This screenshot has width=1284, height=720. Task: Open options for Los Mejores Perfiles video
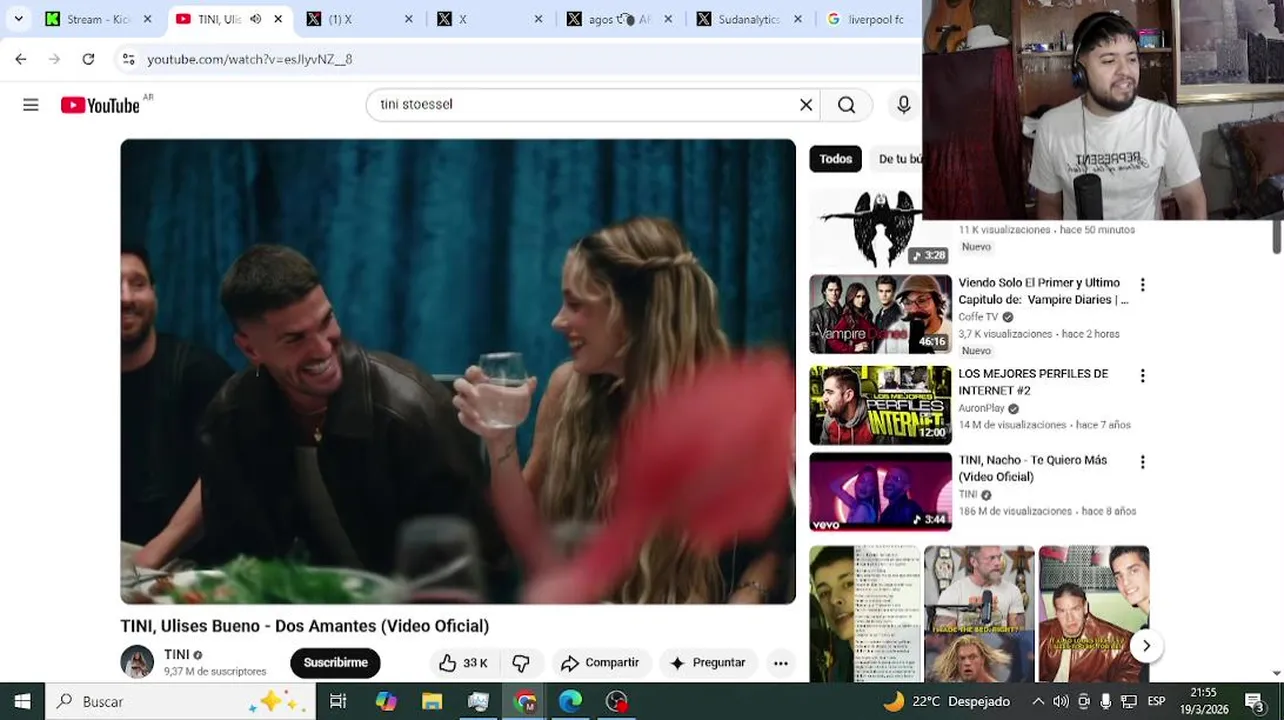(1142, 376)
